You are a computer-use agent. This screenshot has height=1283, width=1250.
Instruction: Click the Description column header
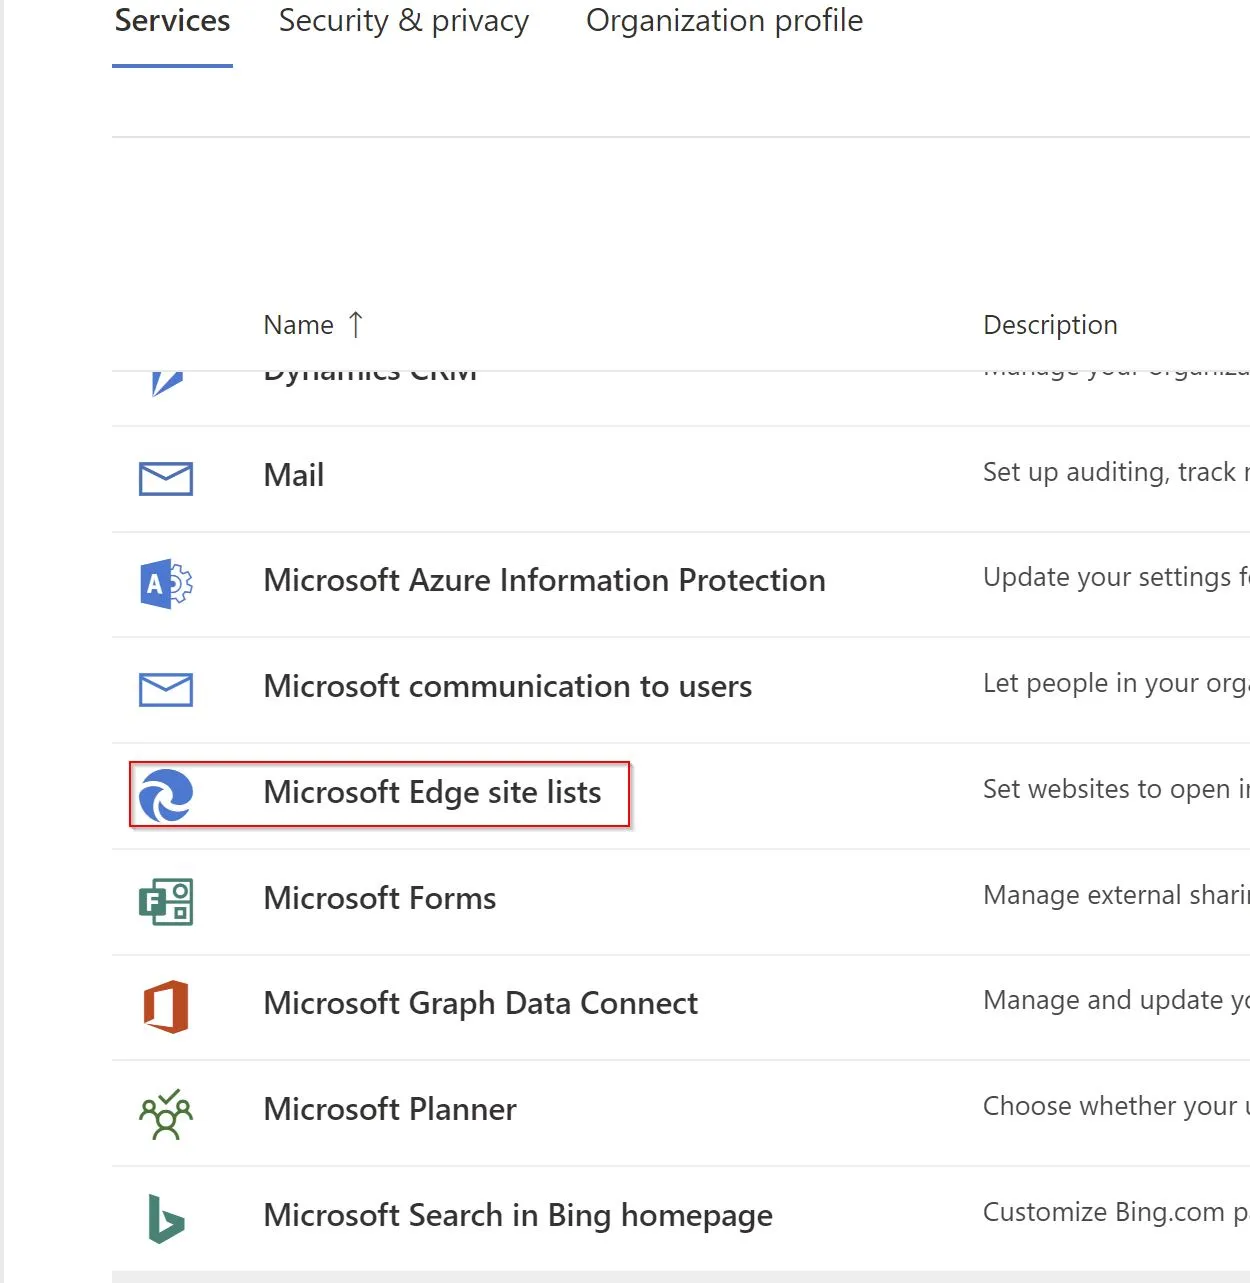1050,325
